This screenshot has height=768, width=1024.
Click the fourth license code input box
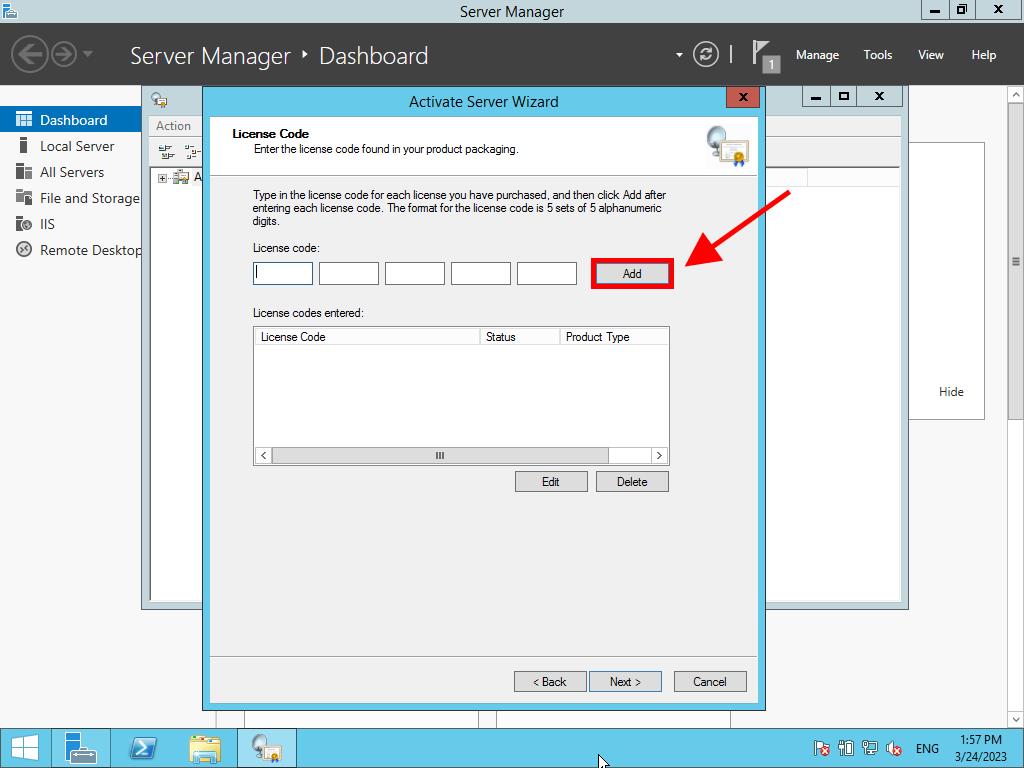[481, 273]
